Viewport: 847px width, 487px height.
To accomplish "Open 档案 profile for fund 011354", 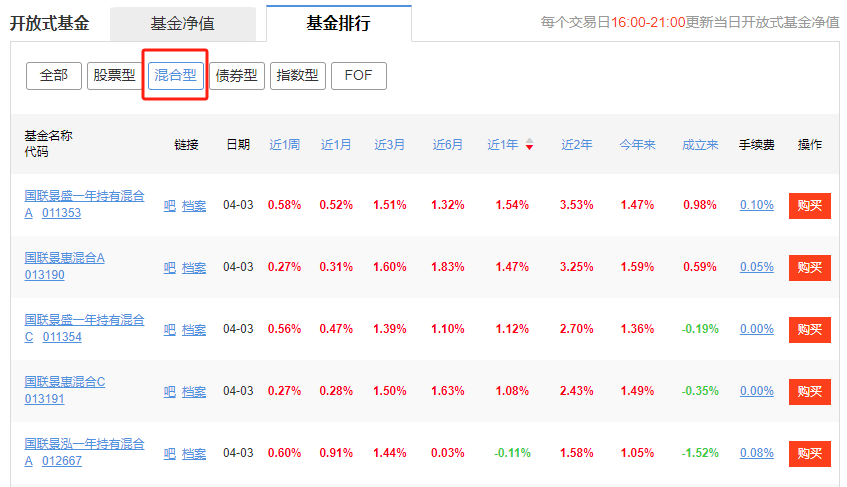I will 194,330.
